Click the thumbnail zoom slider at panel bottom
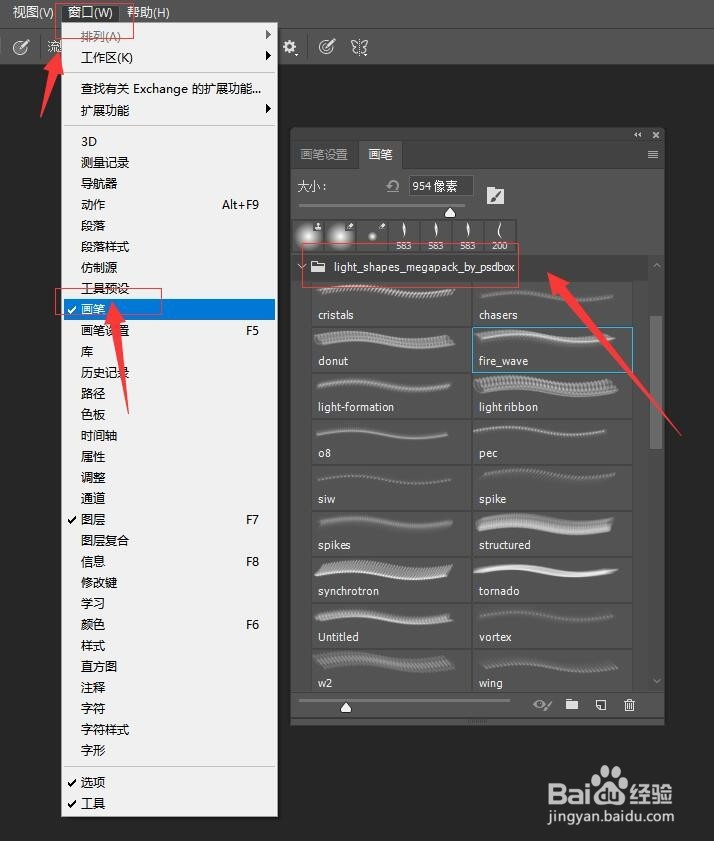The height and width of the screenshot is (841, 714). 346,707
